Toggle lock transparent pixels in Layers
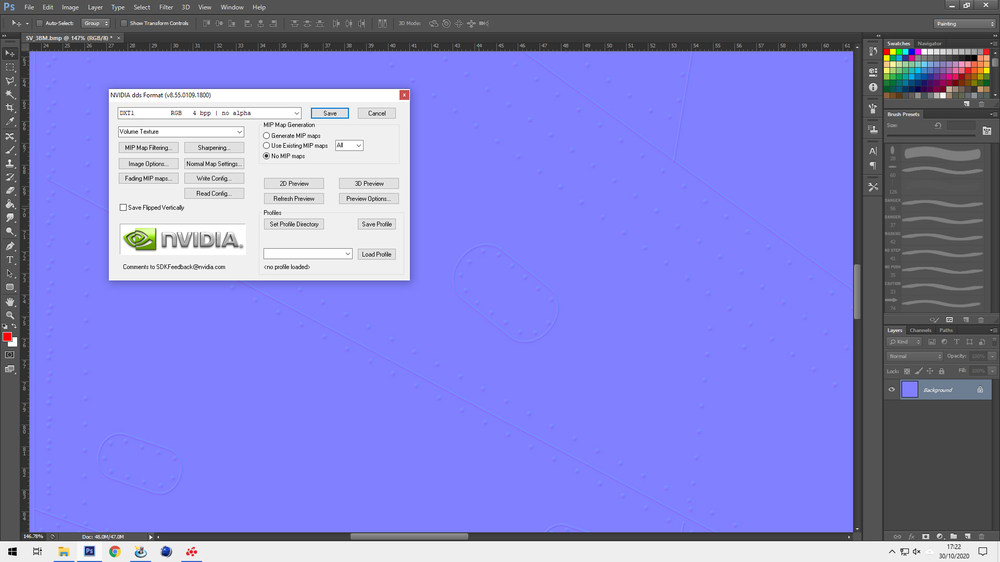The width and height of the screenshot is (1000, 562). tap(907, 371)
